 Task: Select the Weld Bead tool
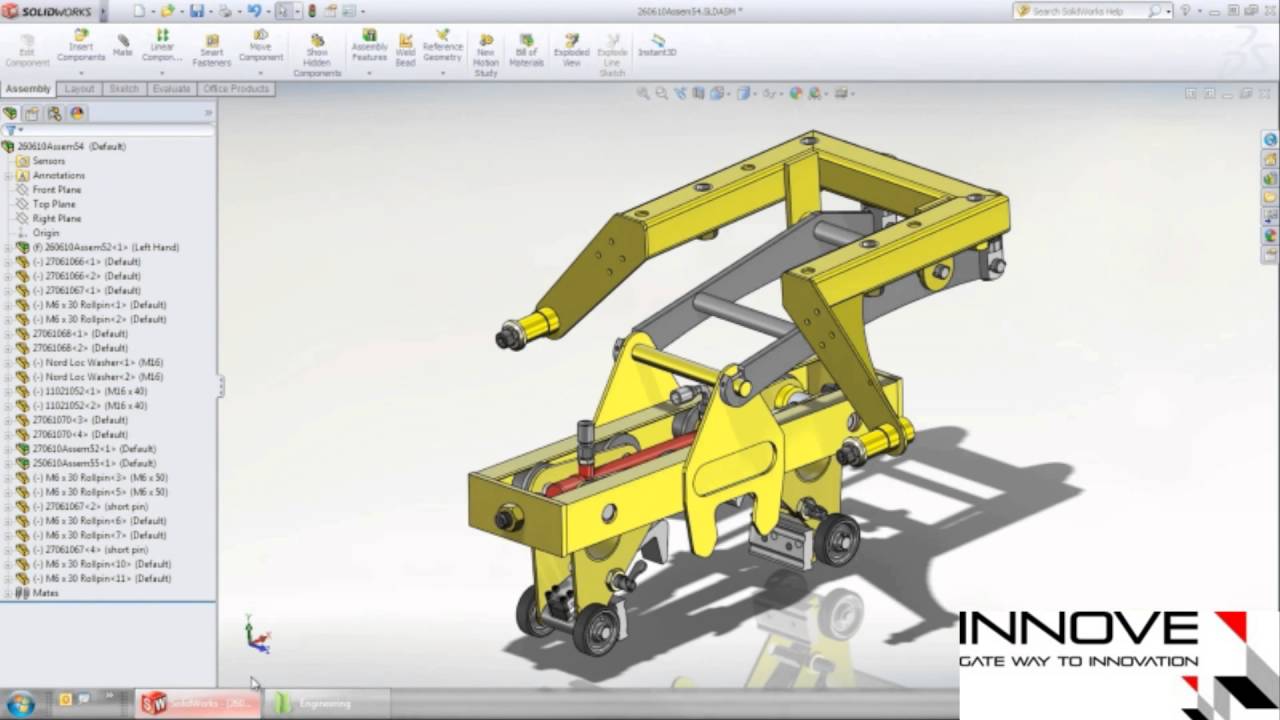(x=405, y=50)
